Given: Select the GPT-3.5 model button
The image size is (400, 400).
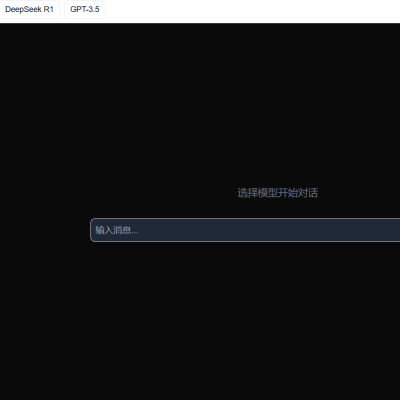Looking at the screenshot, I should 85,9.
